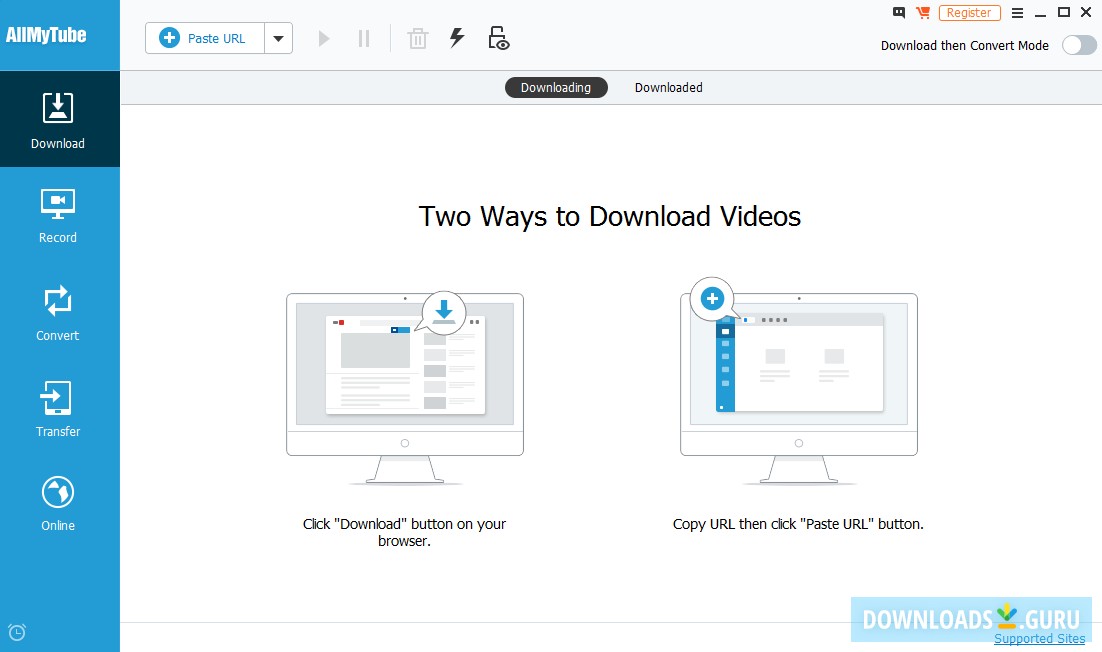Click the alarm clock scheduler icon
This screenshot has width=1102, height=652.
(17, 632)
